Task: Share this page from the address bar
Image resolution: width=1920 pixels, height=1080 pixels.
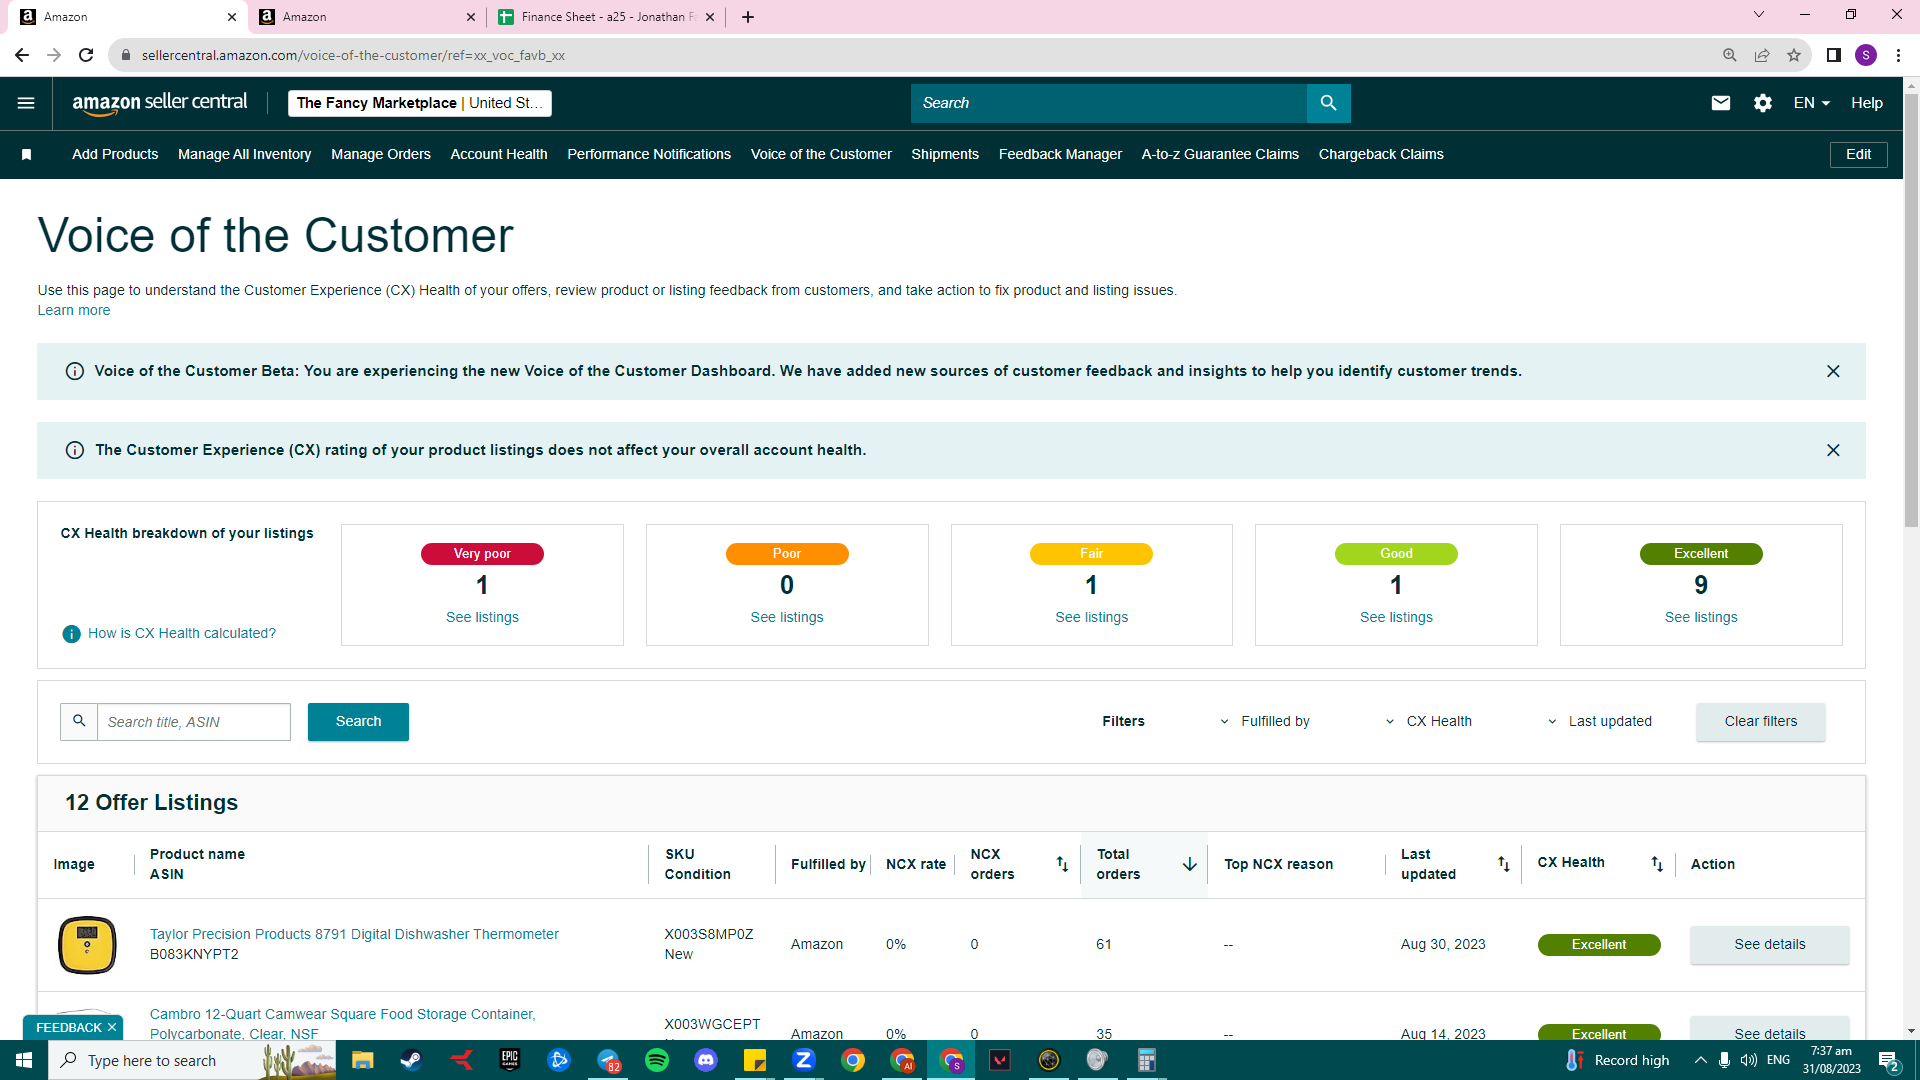Action: pos(1761,55)
